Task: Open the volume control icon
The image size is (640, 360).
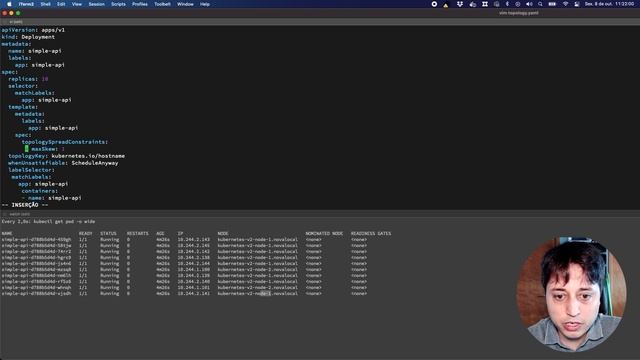Action: pos(529,4)
